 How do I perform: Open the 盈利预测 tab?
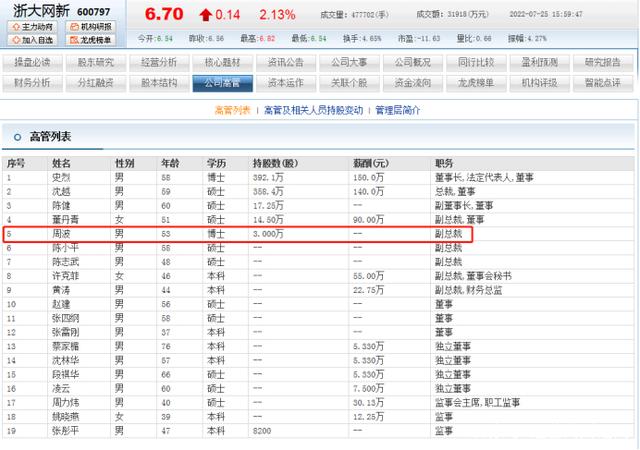(540, 62)
